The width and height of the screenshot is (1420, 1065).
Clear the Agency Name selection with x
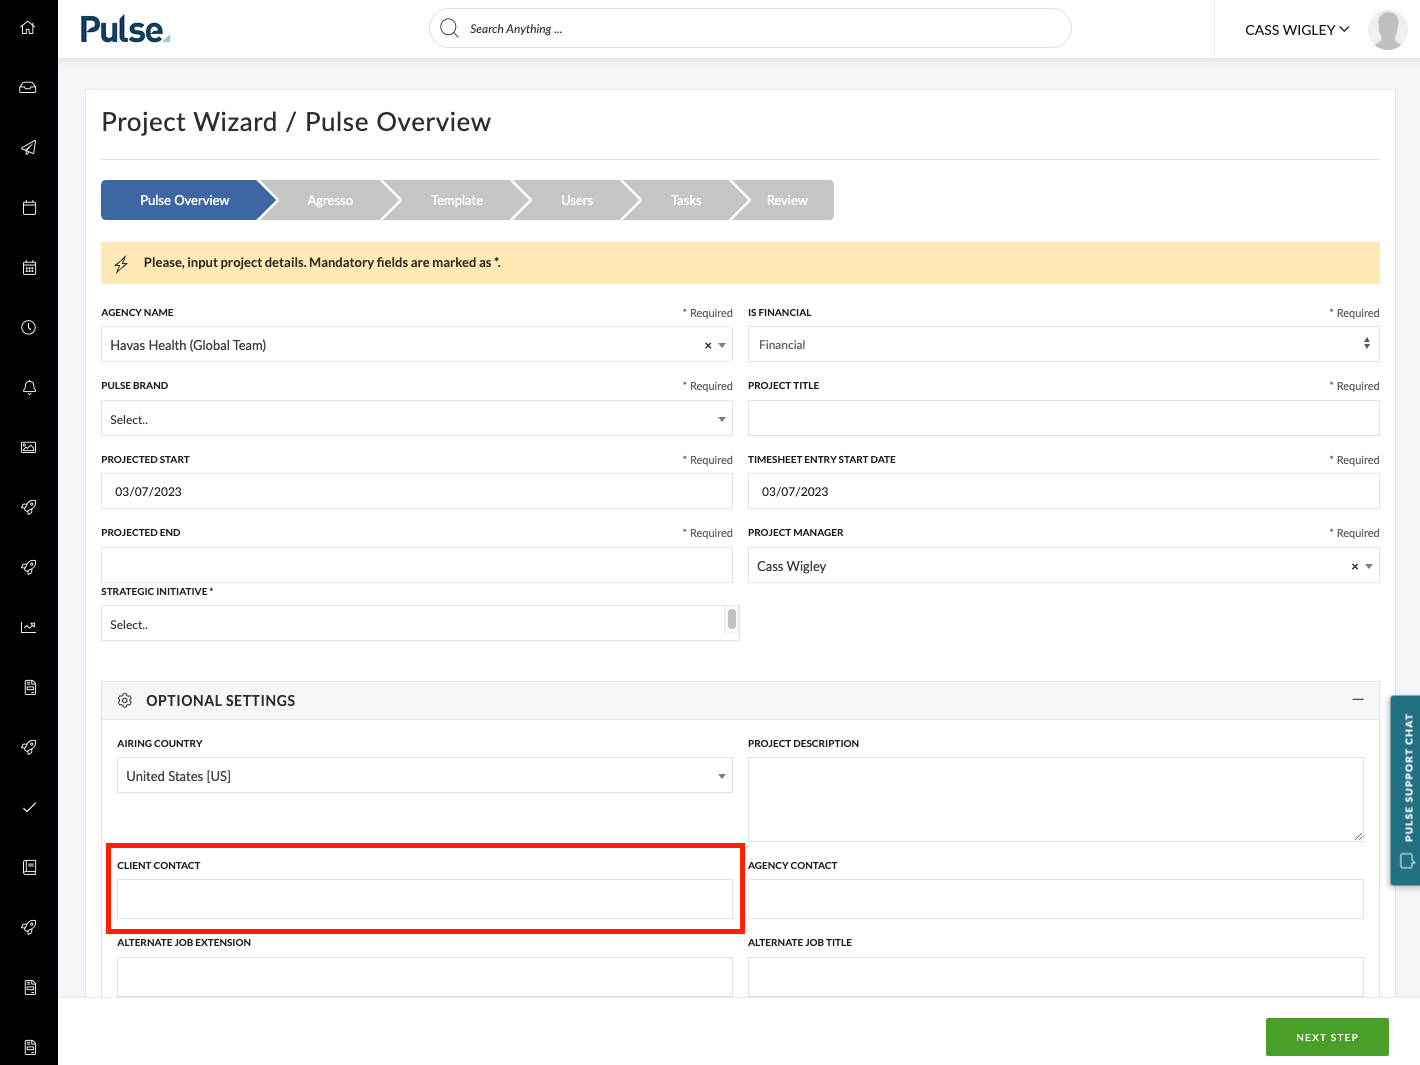coord(708,345)
